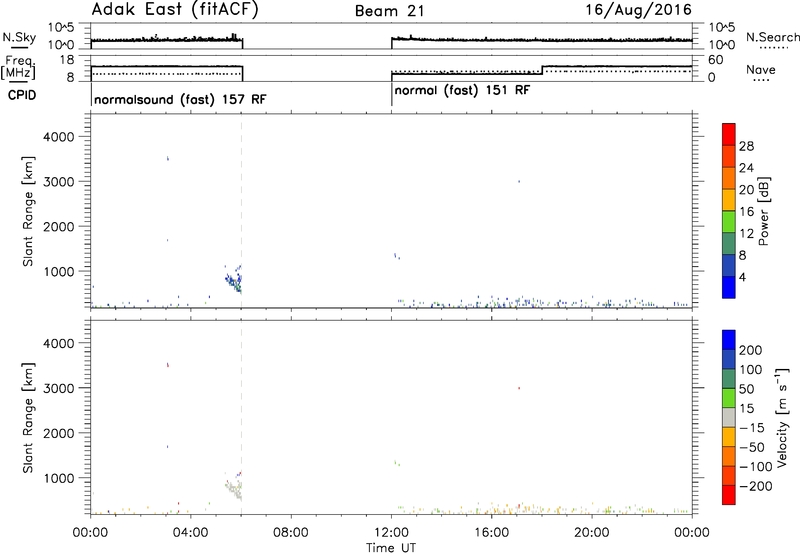This screenshot has width=800, height=554.
Task: Click the red top segment of Power colorbar
Action: coord(729,134)
